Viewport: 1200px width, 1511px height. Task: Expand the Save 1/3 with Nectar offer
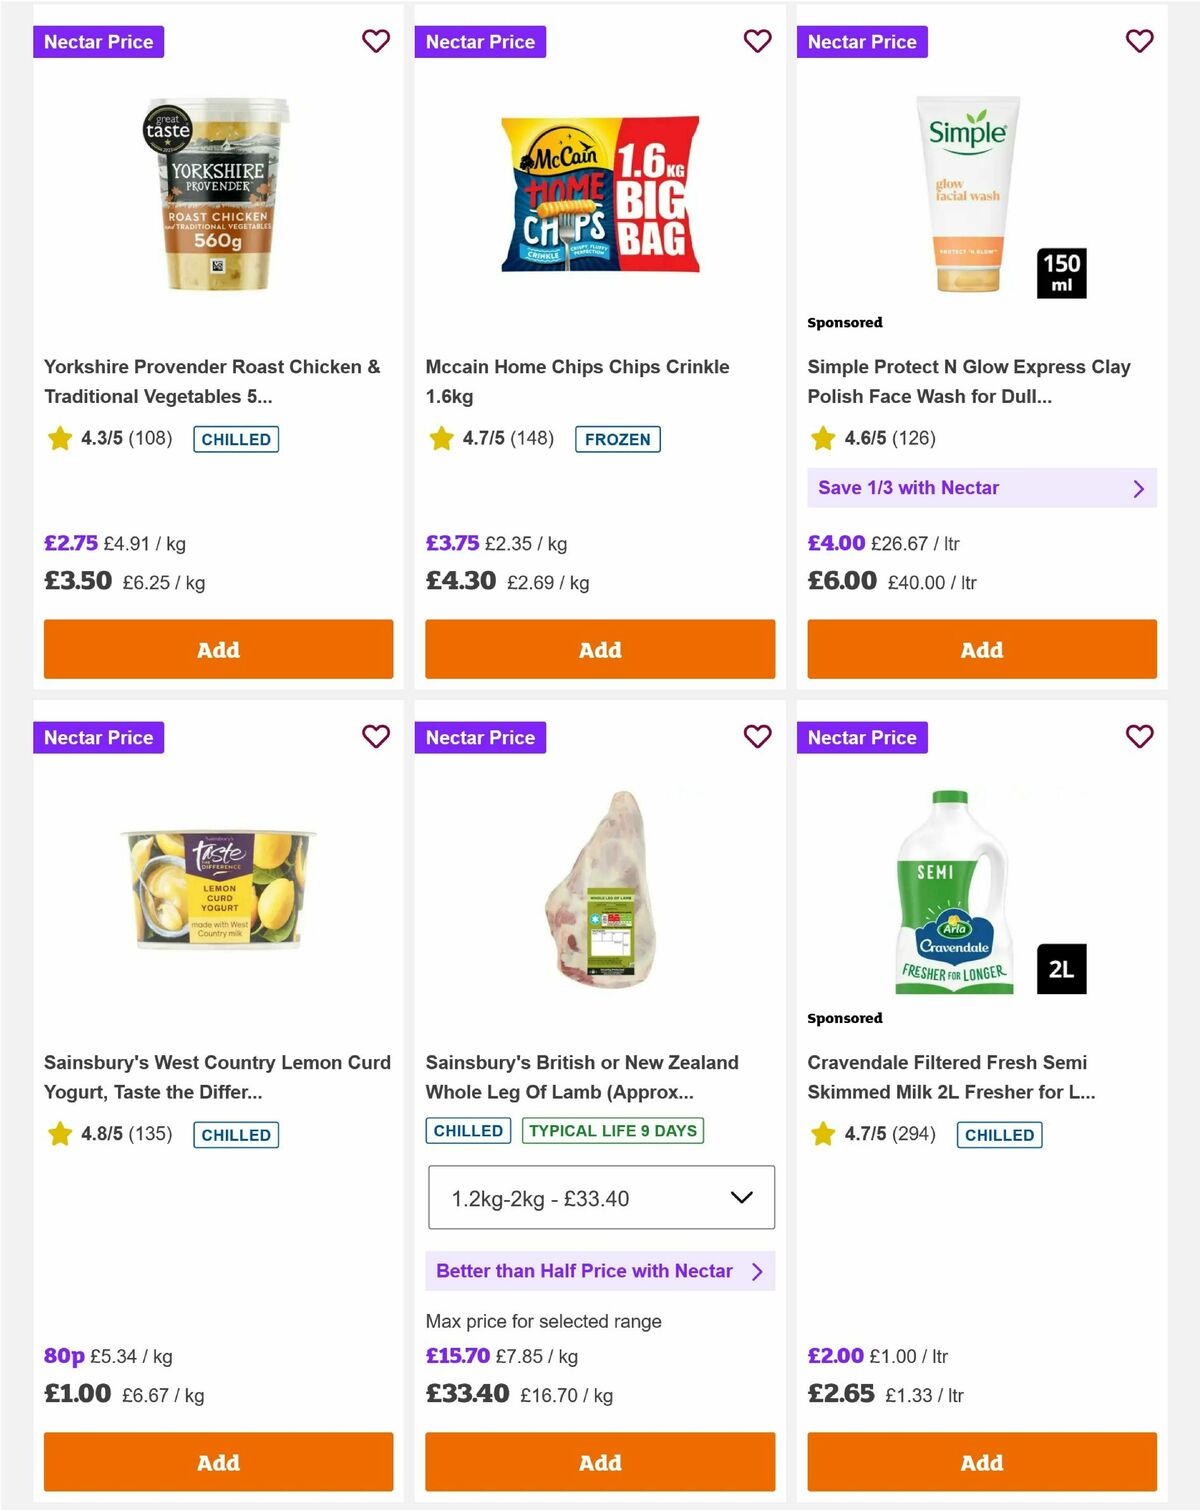982,488
